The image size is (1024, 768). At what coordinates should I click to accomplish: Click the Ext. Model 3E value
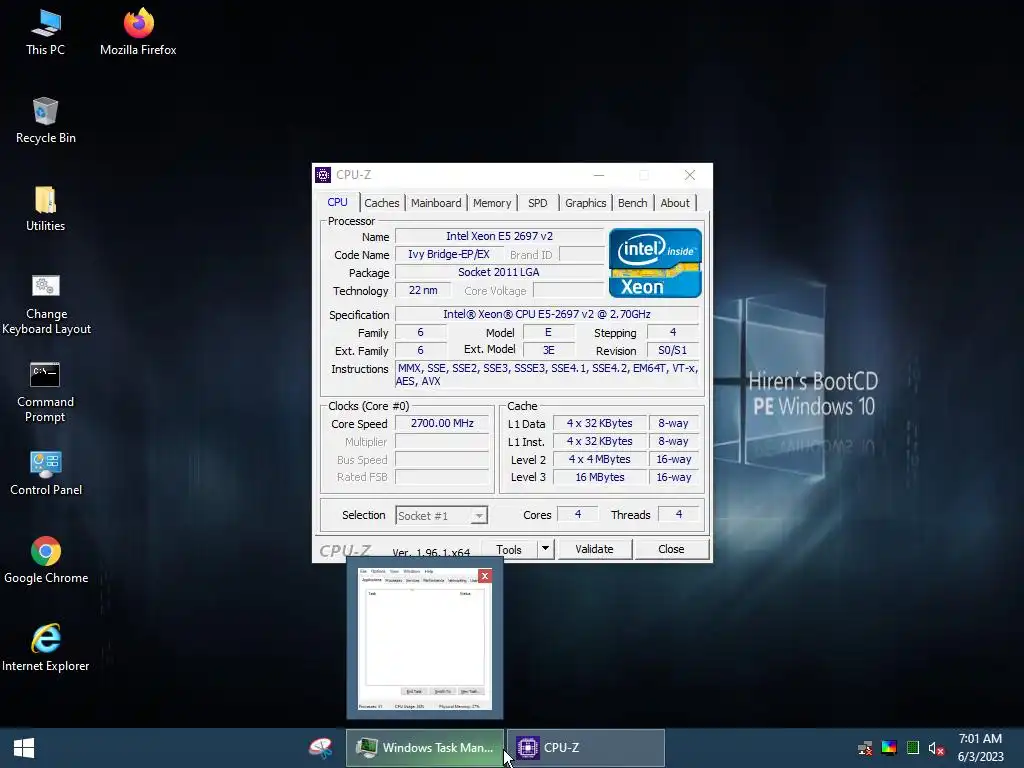pos(549,351)
